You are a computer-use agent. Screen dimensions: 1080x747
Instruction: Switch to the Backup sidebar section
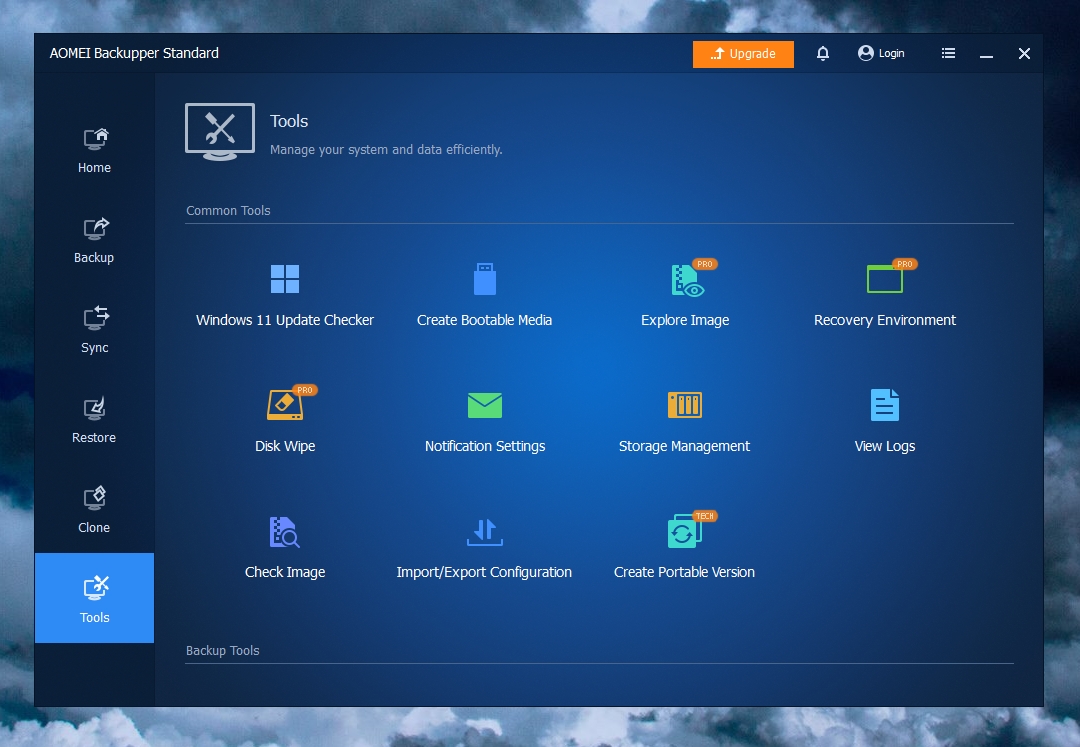(94, 240)
